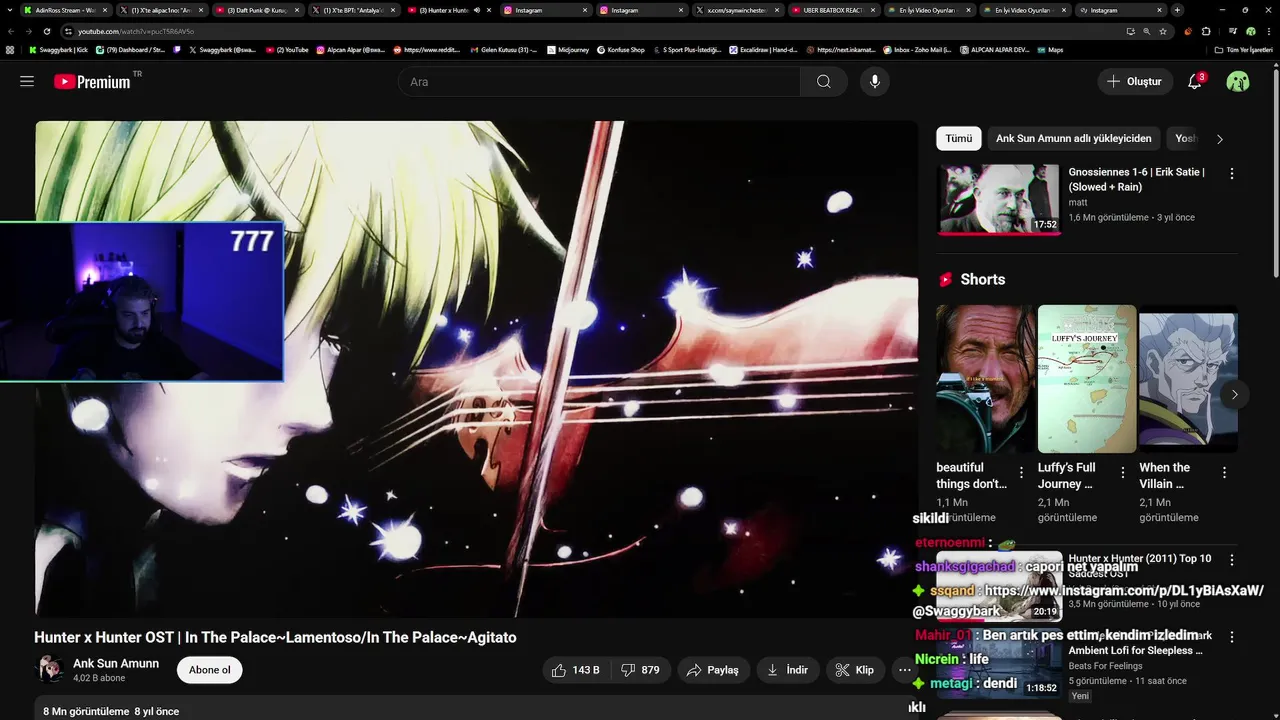Screen dimensions: 1280x720
Task: Click the install/cast icon in address bar
Action: [x=1131, y=31]
